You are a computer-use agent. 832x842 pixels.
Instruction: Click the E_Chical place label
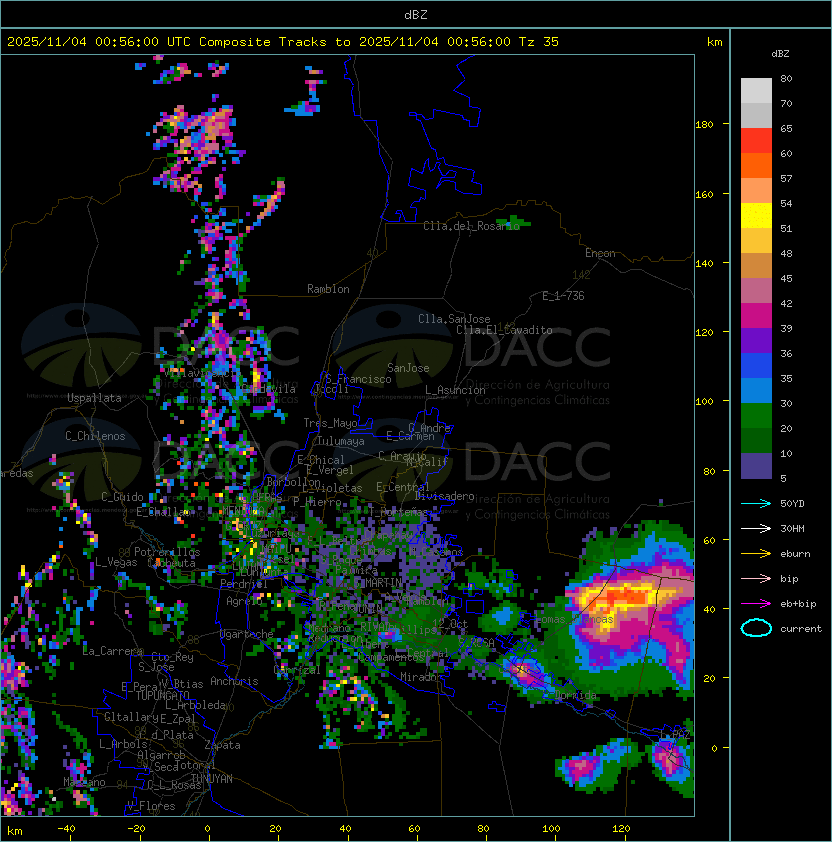[321, 460]
